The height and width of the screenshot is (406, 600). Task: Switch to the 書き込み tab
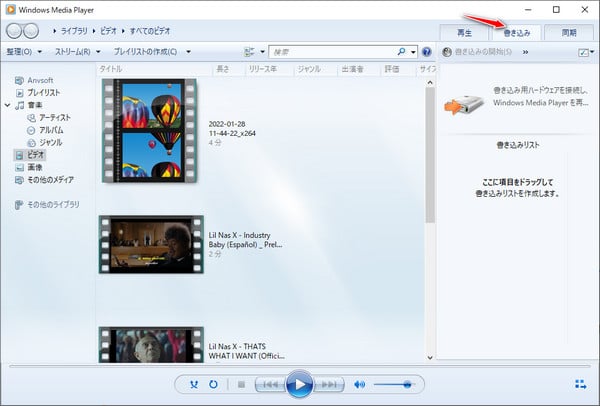point(516,33)
